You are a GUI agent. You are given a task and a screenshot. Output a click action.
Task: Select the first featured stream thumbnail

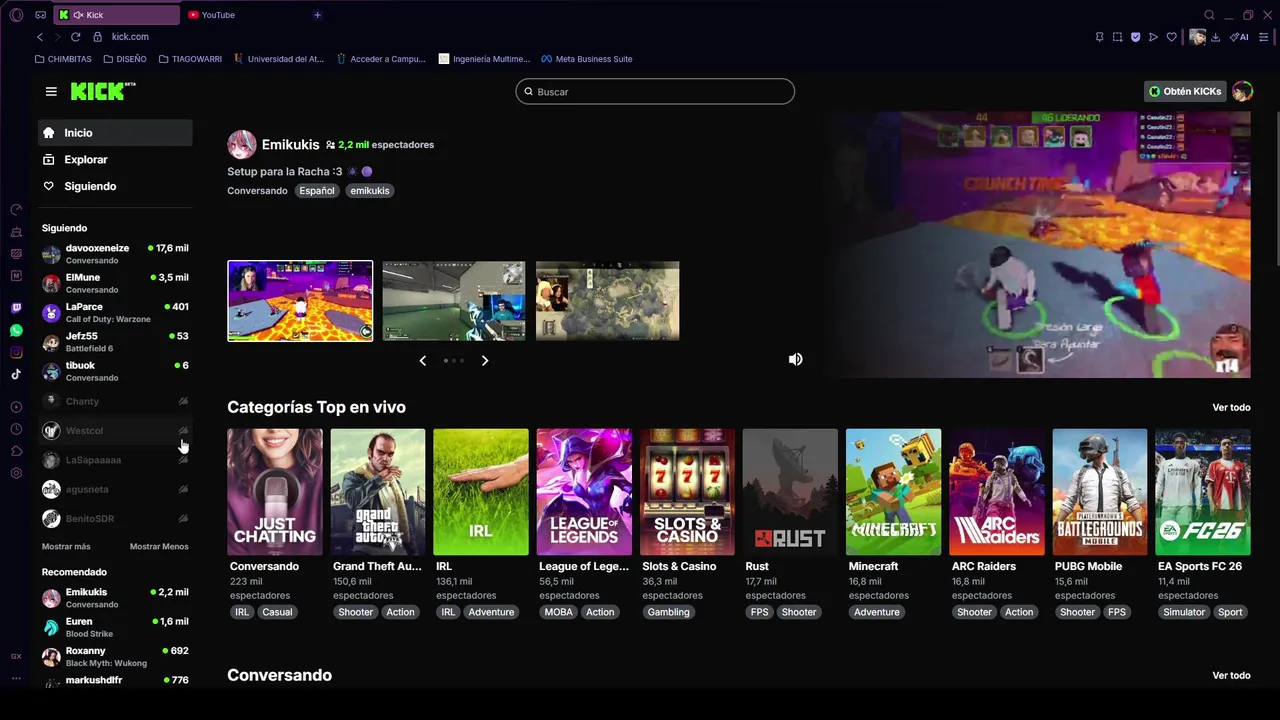coord(300,301)
